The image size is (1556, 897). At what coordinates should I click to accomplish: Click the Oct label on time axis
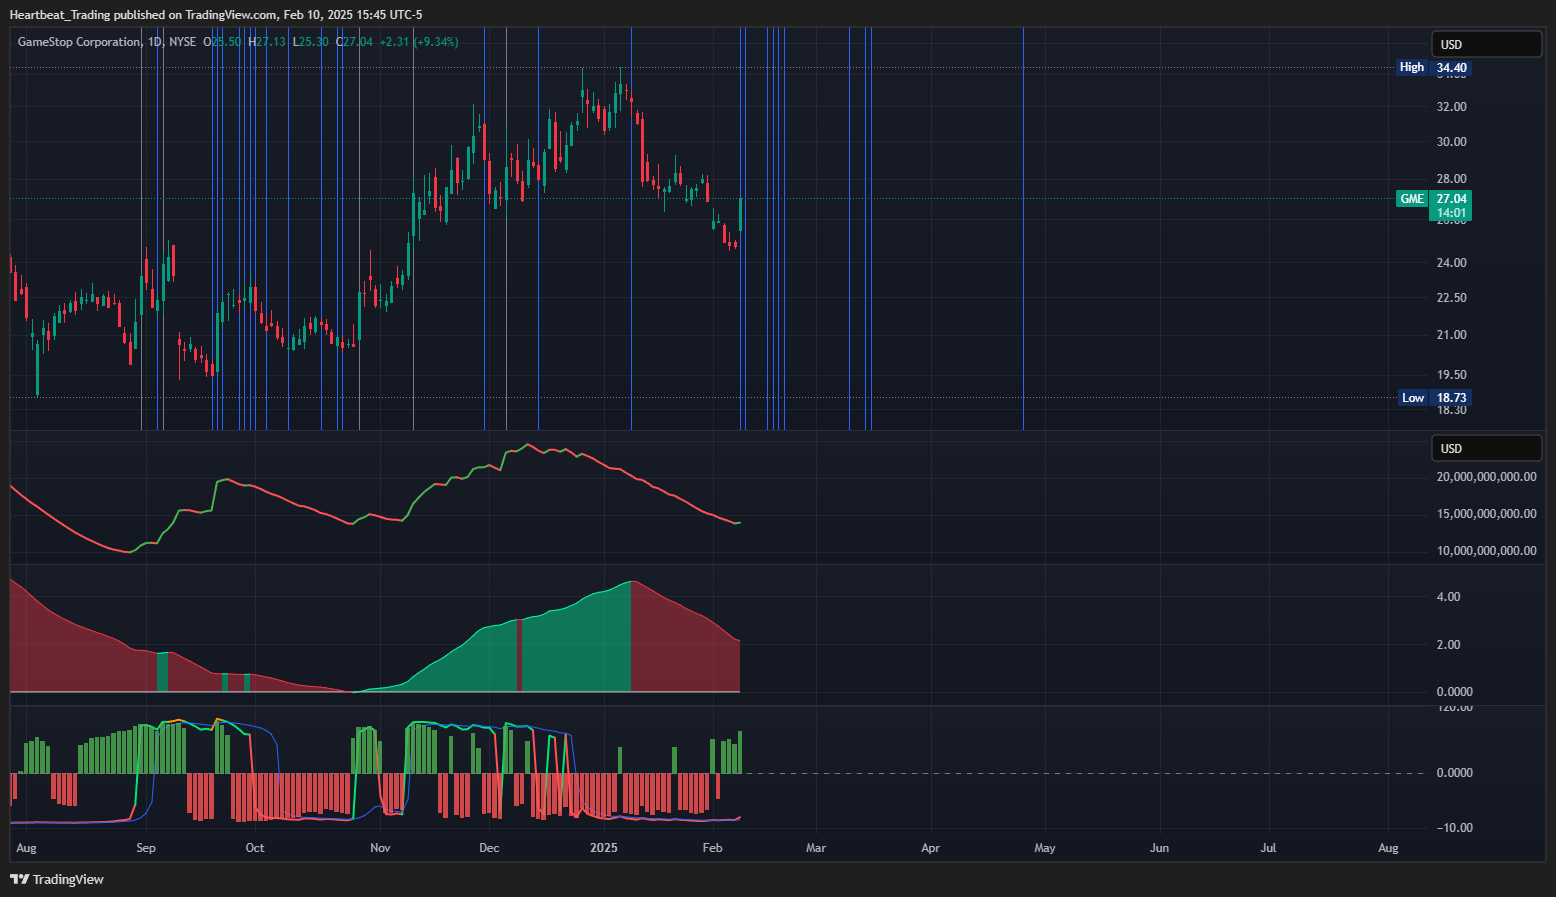[x=255, y=848]
